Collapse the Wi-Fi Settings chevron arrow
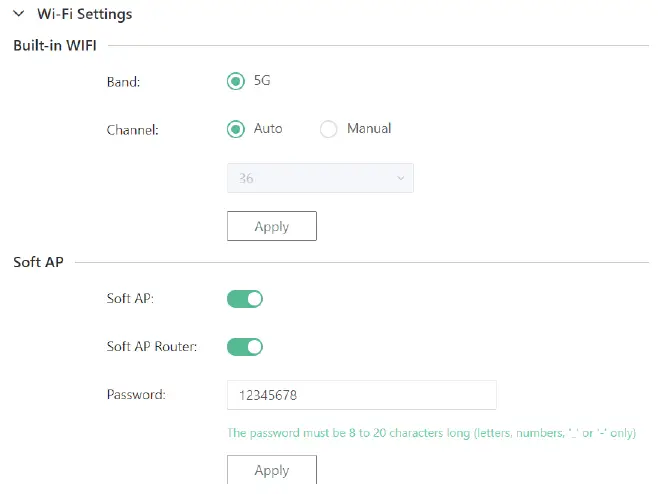Viewport: 658px width, 494px height. 18,15
